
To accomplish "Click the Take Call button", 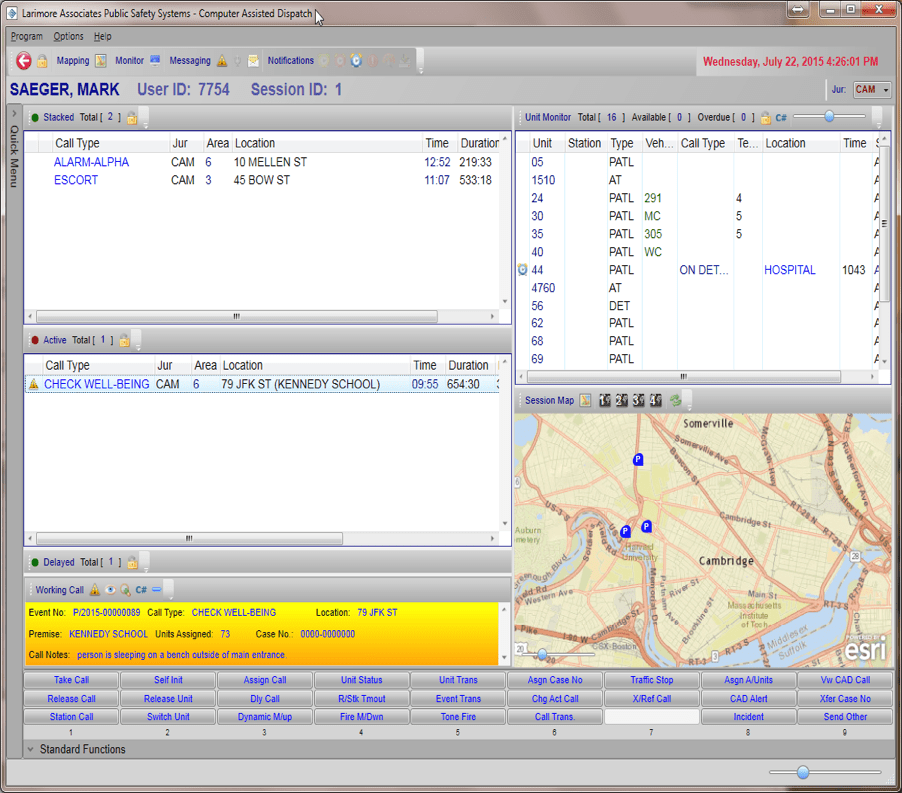I will pyautogui.click(x=70, y=679).
